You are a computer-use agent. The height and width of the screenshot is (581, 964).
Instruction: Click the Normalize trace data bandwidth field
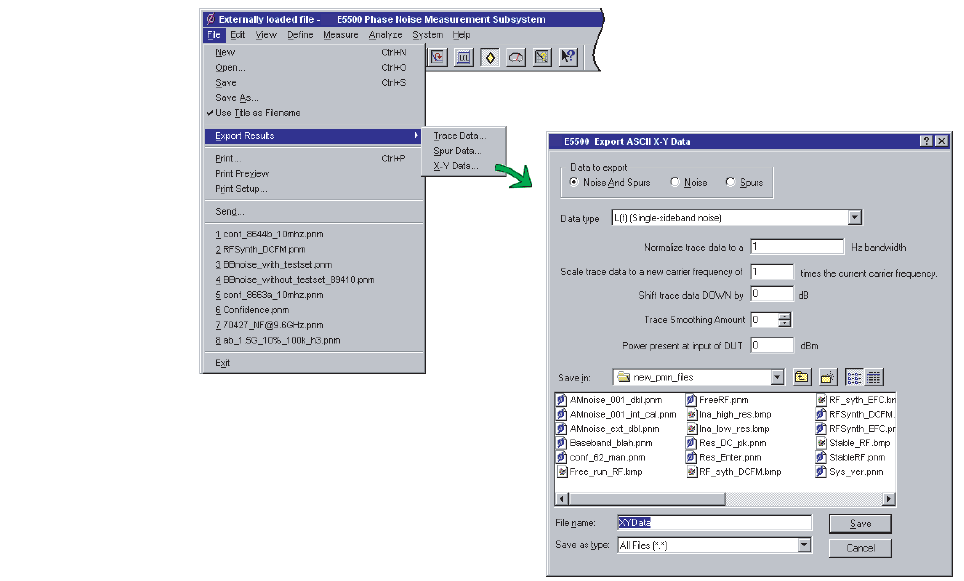(797, 247)
